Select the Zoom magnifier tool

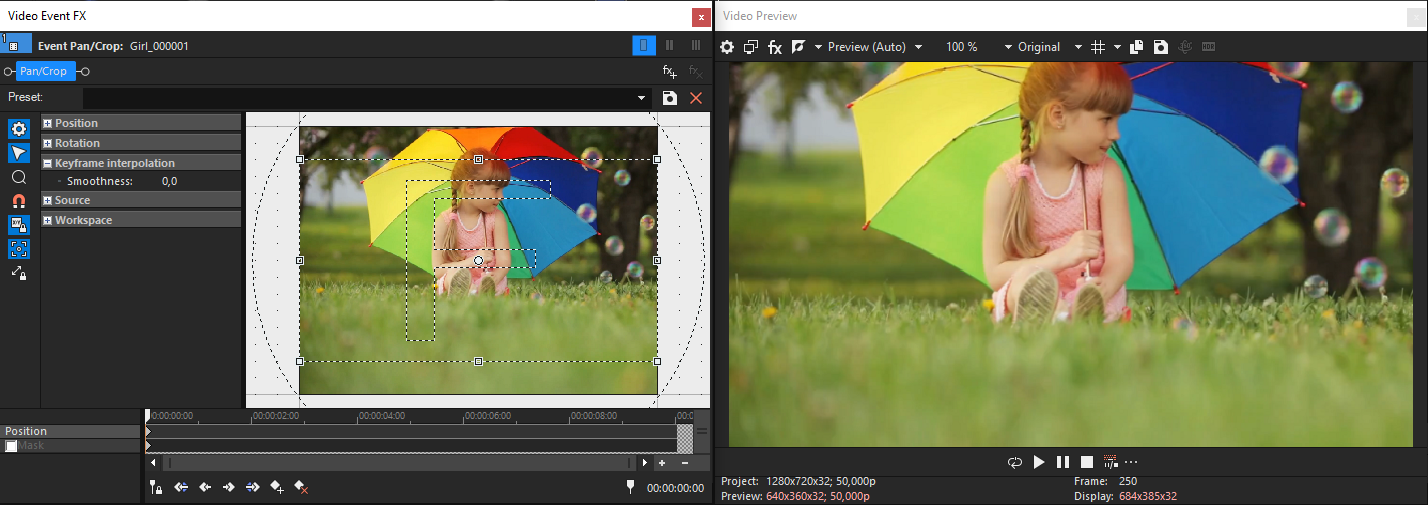coord(19,177)
